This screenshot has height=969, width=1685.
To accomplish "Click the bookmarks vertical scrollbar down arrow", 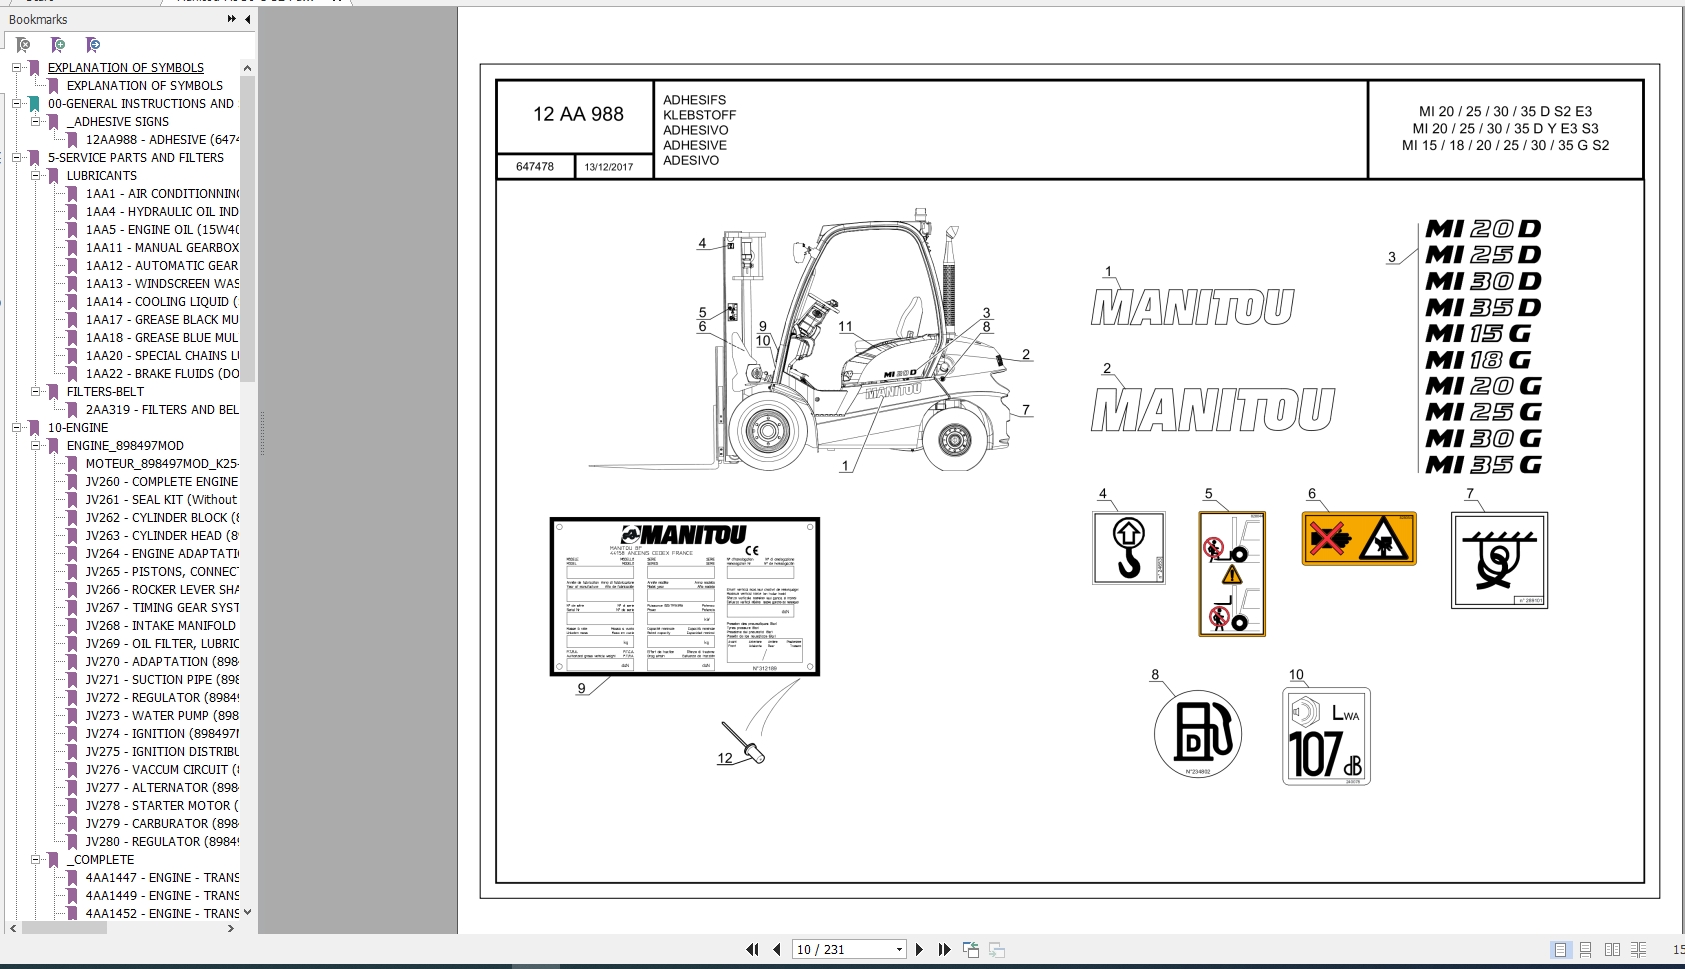I will pos(247,912).
